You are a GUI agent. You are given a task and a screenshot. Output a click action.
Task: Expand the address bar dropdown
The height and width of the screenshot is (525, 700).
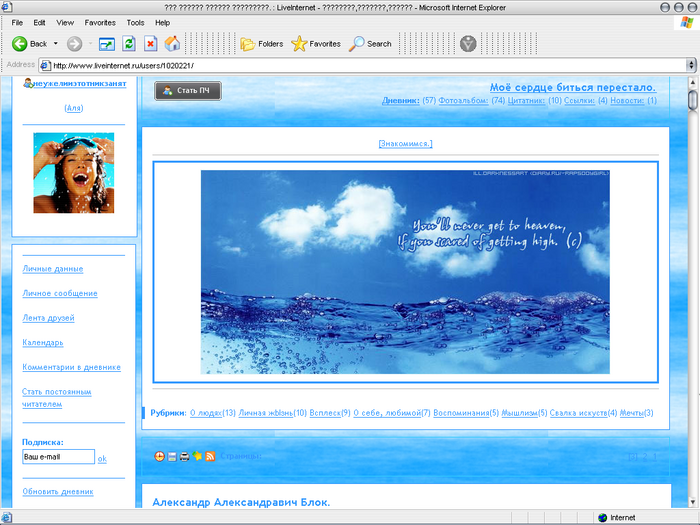[691, 65]
